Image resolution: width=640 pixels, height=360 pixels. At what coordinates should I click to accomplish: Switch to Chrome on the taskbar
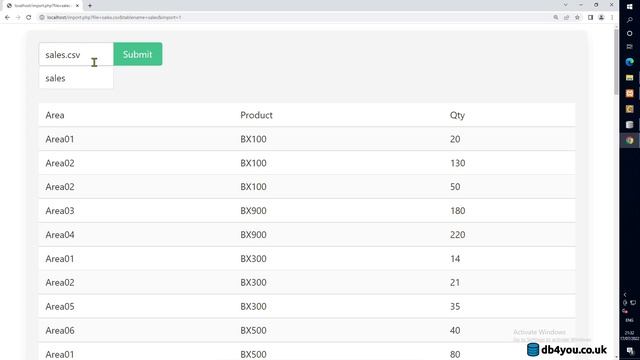(x=629, y=140)
